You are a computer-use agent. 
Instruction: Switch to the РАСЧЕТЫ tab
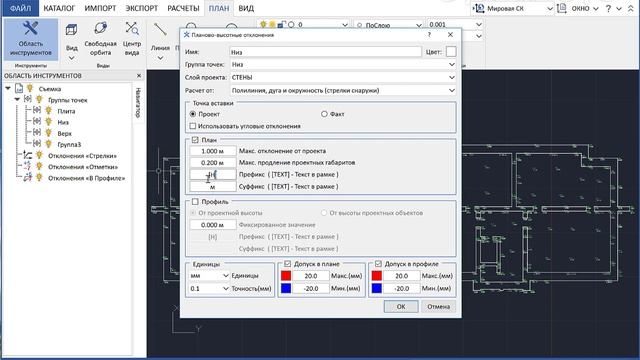pos(183,8)
